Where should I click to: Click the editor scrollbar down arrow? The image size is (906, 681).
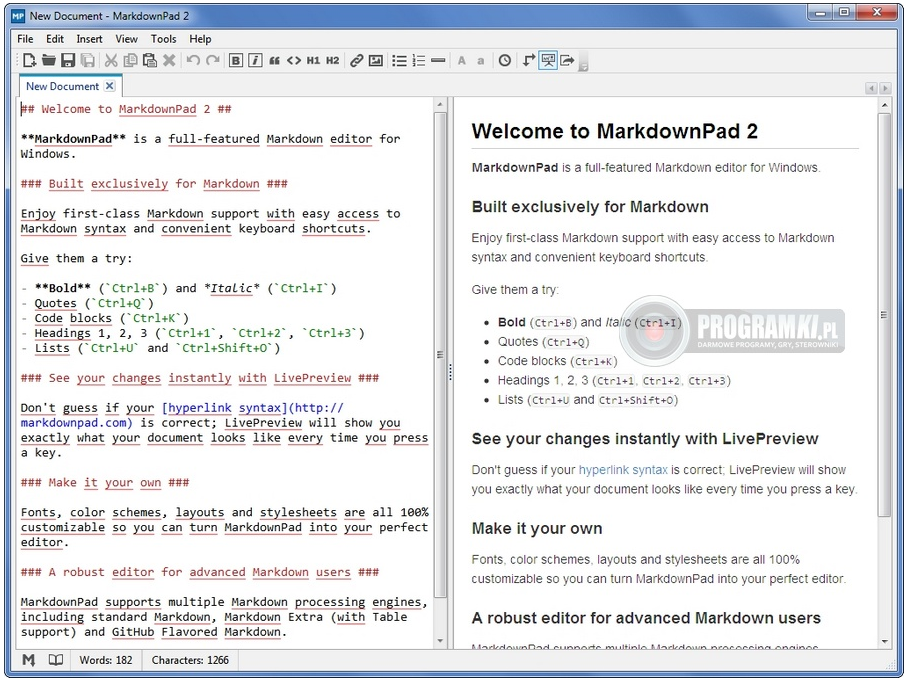pos(440,641)
